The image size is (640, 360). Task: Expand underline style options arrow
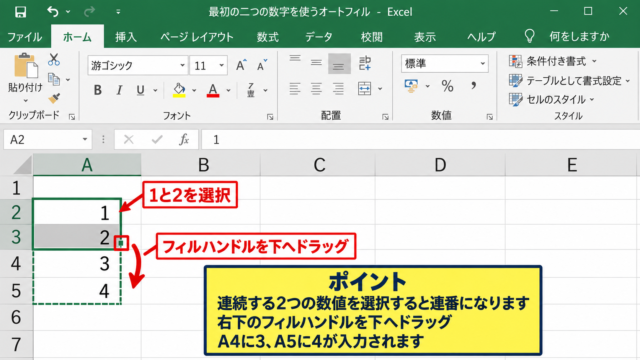[155, 90]
